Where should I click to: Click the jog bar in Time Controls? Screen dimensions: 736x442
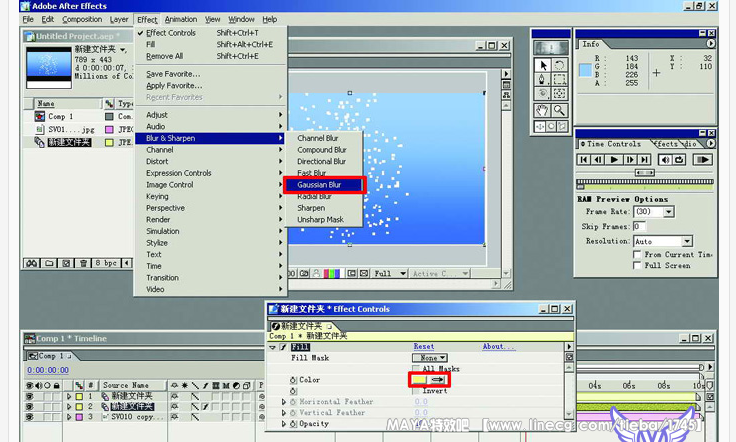644,182
